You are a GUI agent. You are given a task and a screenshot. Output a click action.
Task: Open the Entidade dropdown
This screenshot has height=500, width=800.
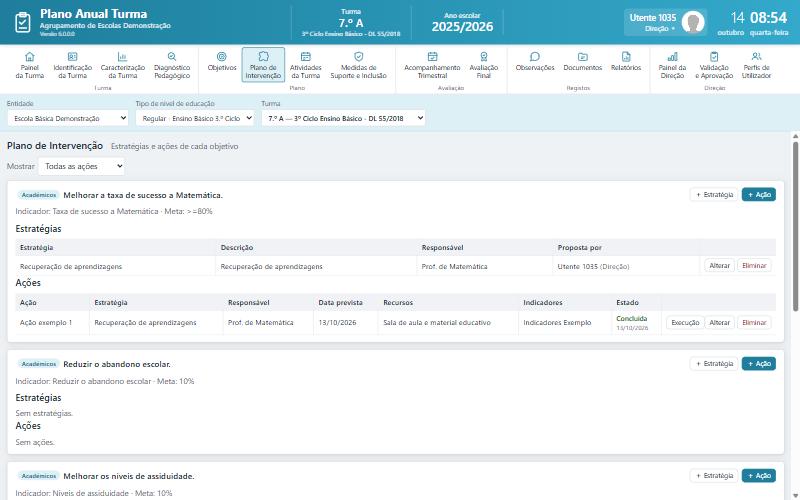tap(68, 118)
